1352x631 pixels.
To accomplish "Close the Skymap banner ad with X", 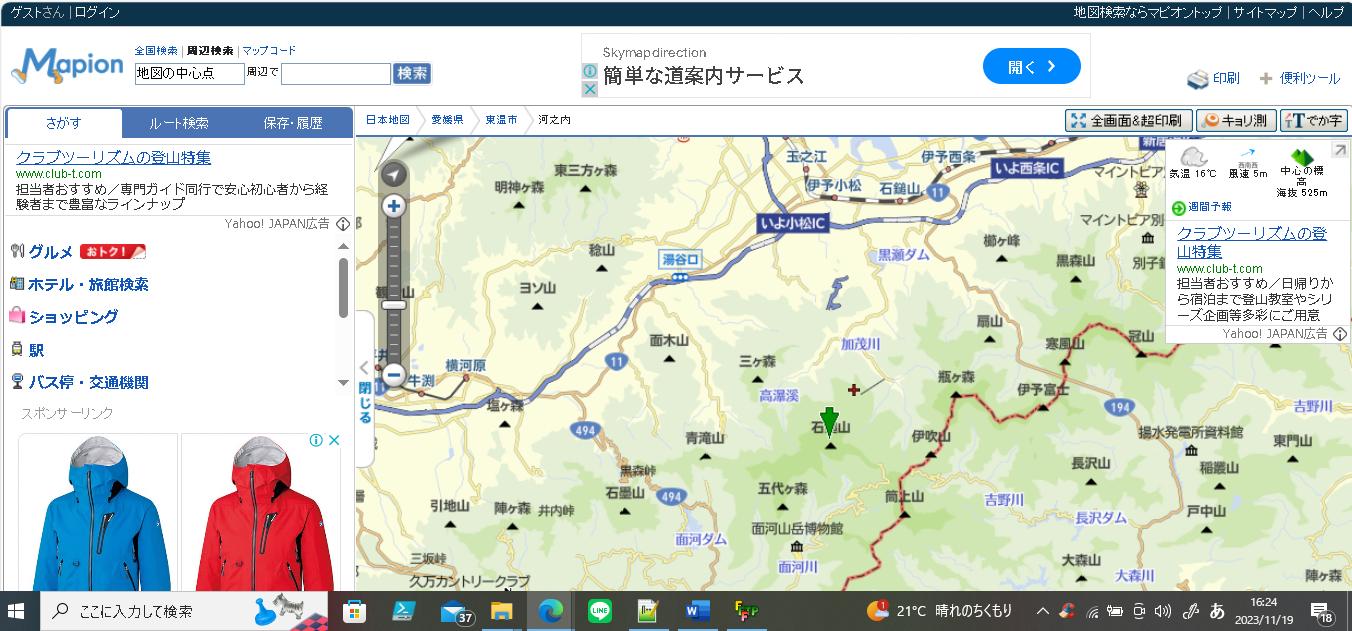I will pyautogui.click(x=590, y=89).
